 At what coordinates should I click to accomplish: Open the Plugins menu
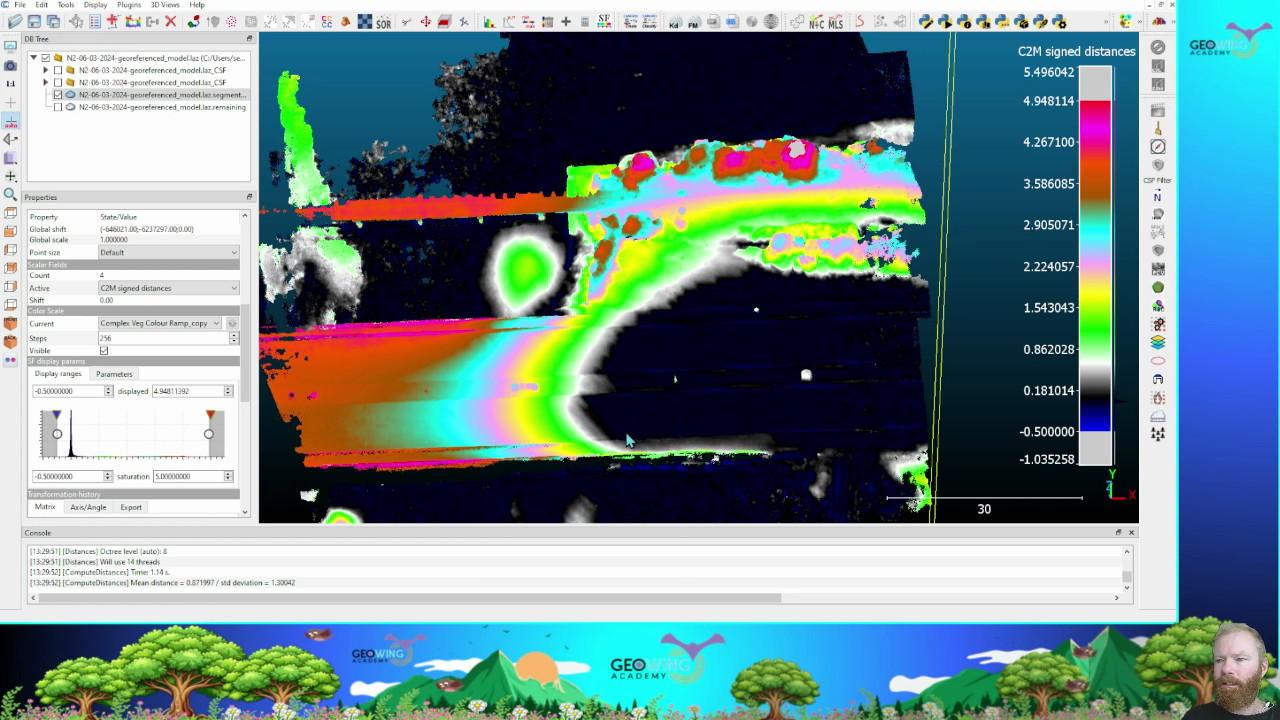[129, 5]
